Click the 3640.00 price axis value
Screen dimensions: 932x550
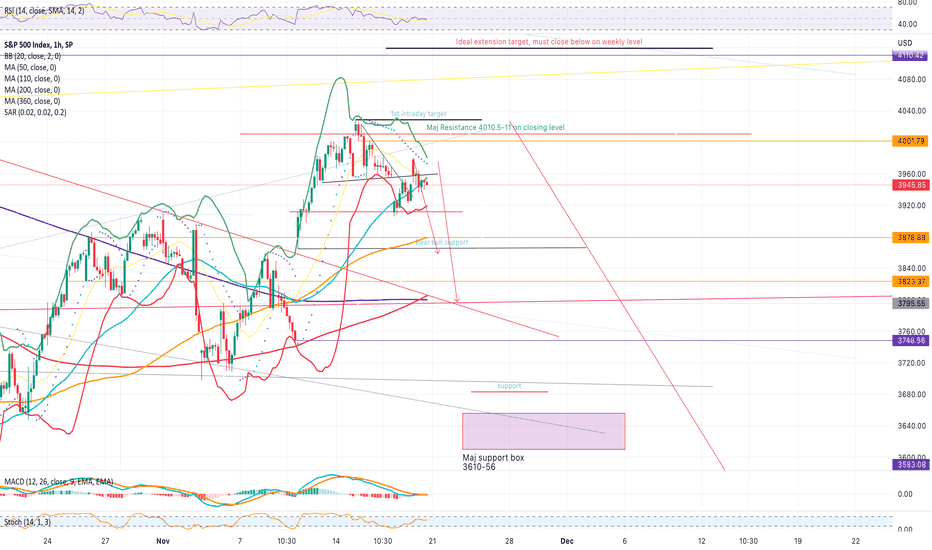point(911,426)
